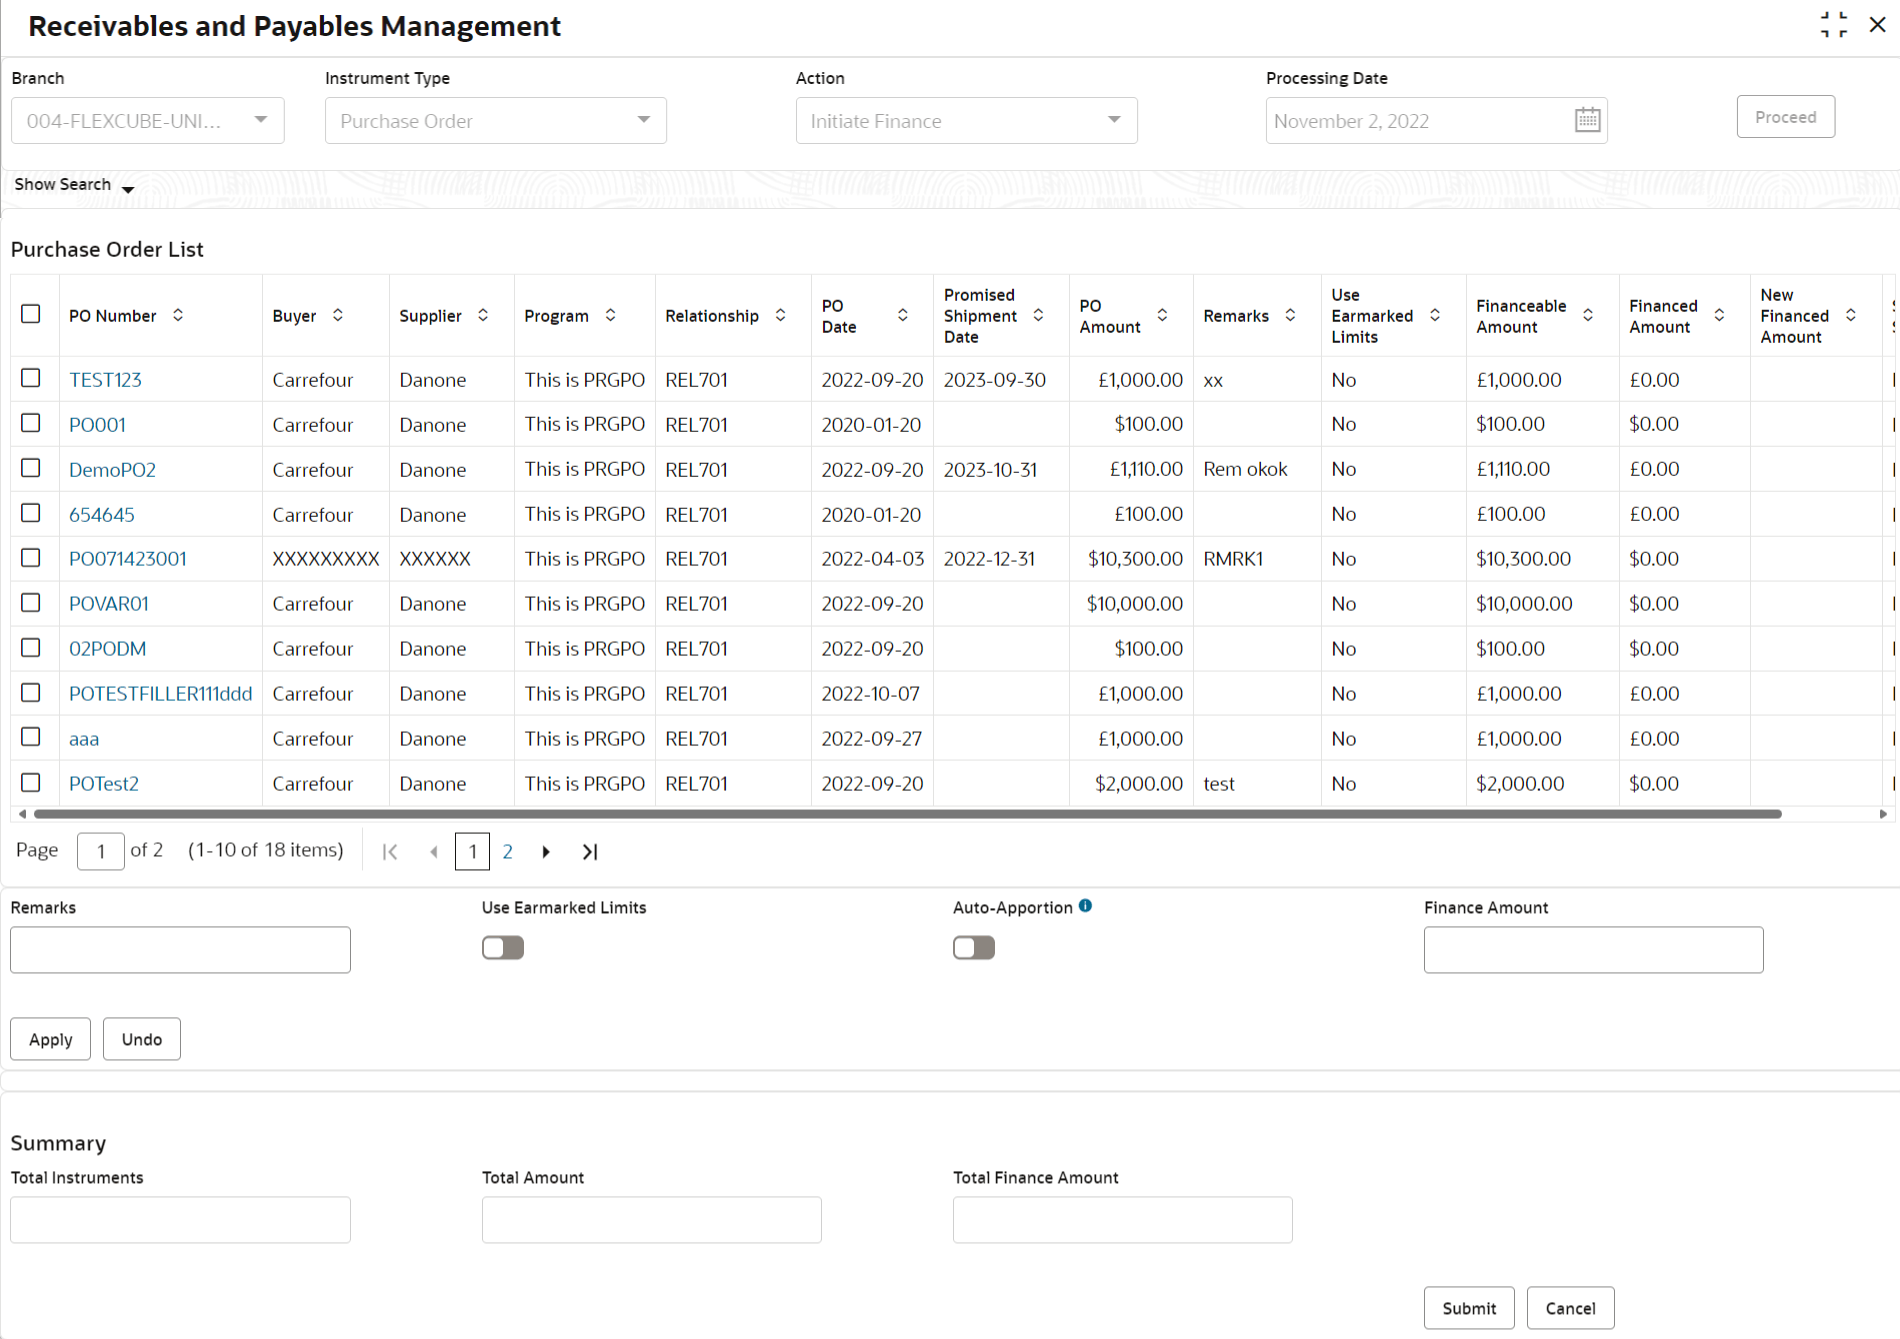This screenshot has height=1339, width=1900.
Task: Go to last page of list
Action: click(590, 852)
